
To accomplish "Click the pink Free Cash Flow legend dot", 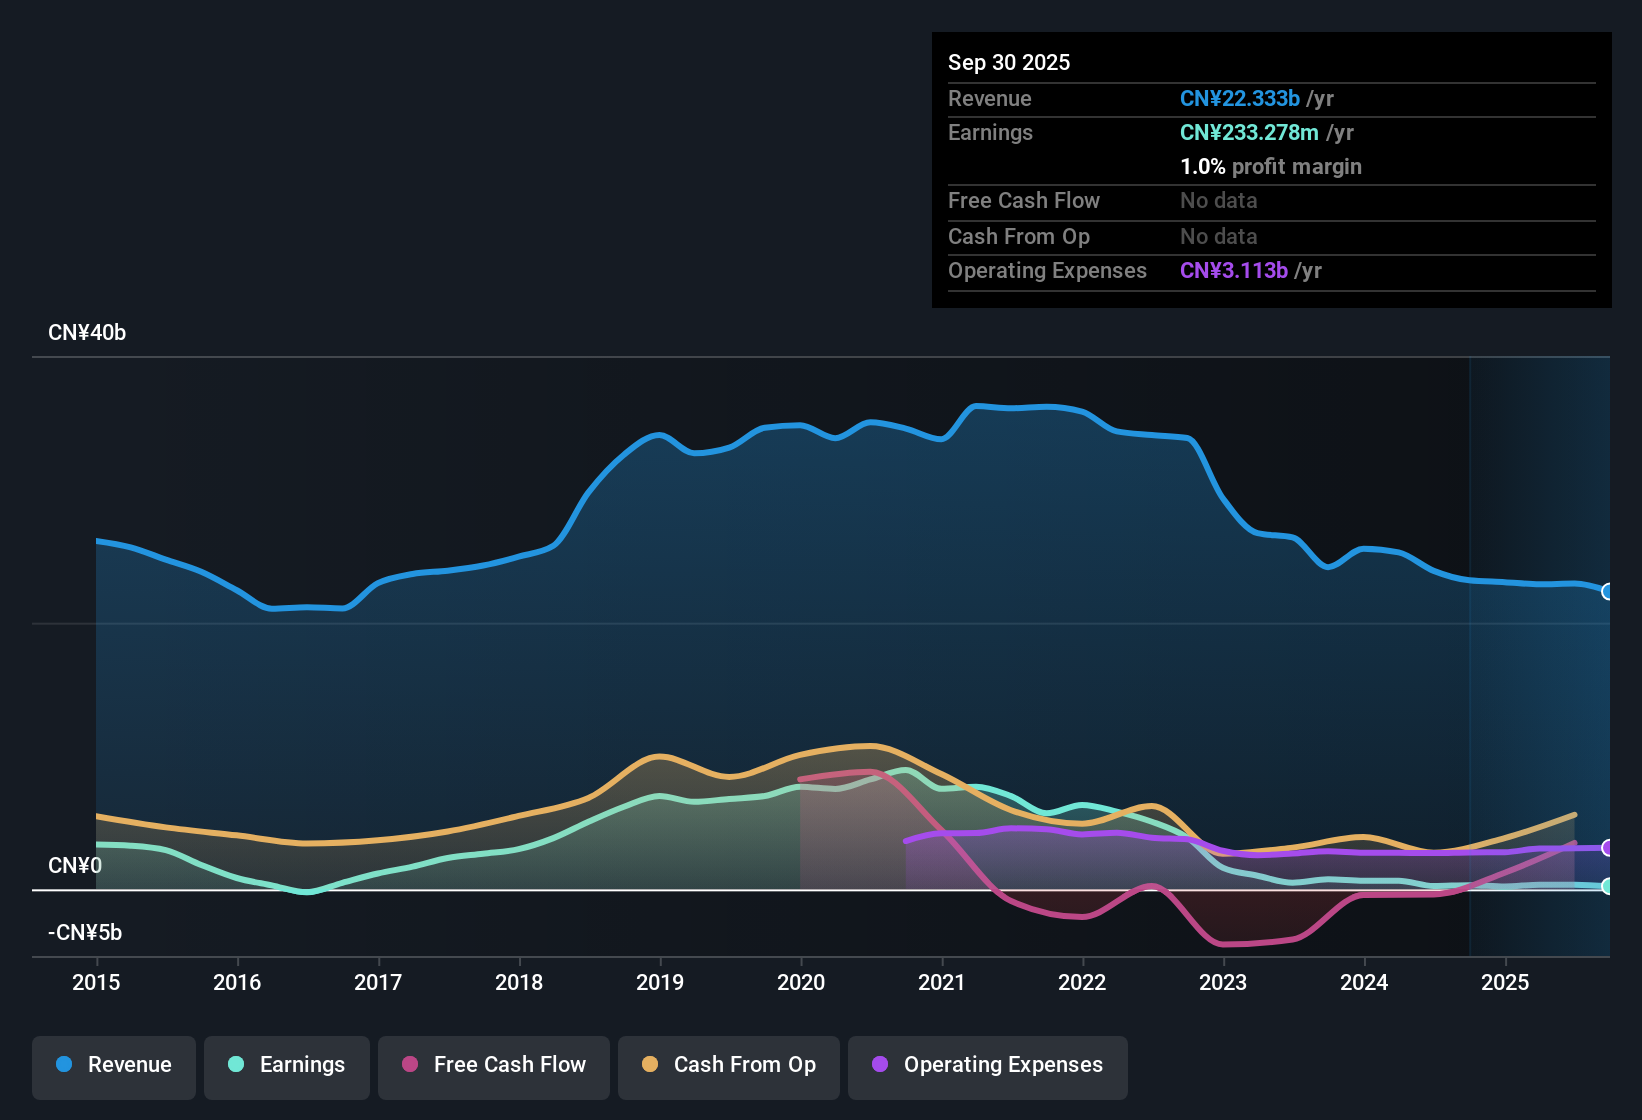I will click(x=409, y=1066).
